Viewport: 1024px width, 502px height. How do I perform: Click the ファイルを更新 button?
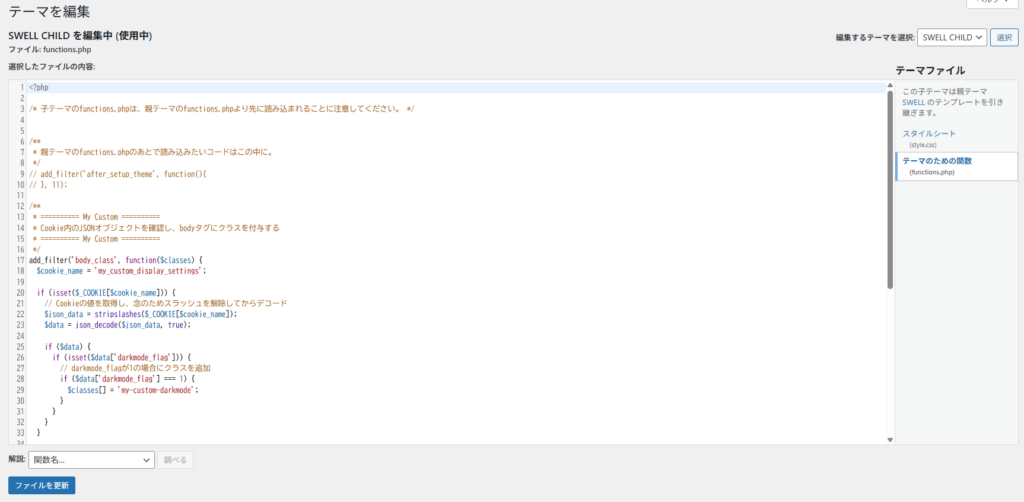click(x=41, y=485)
